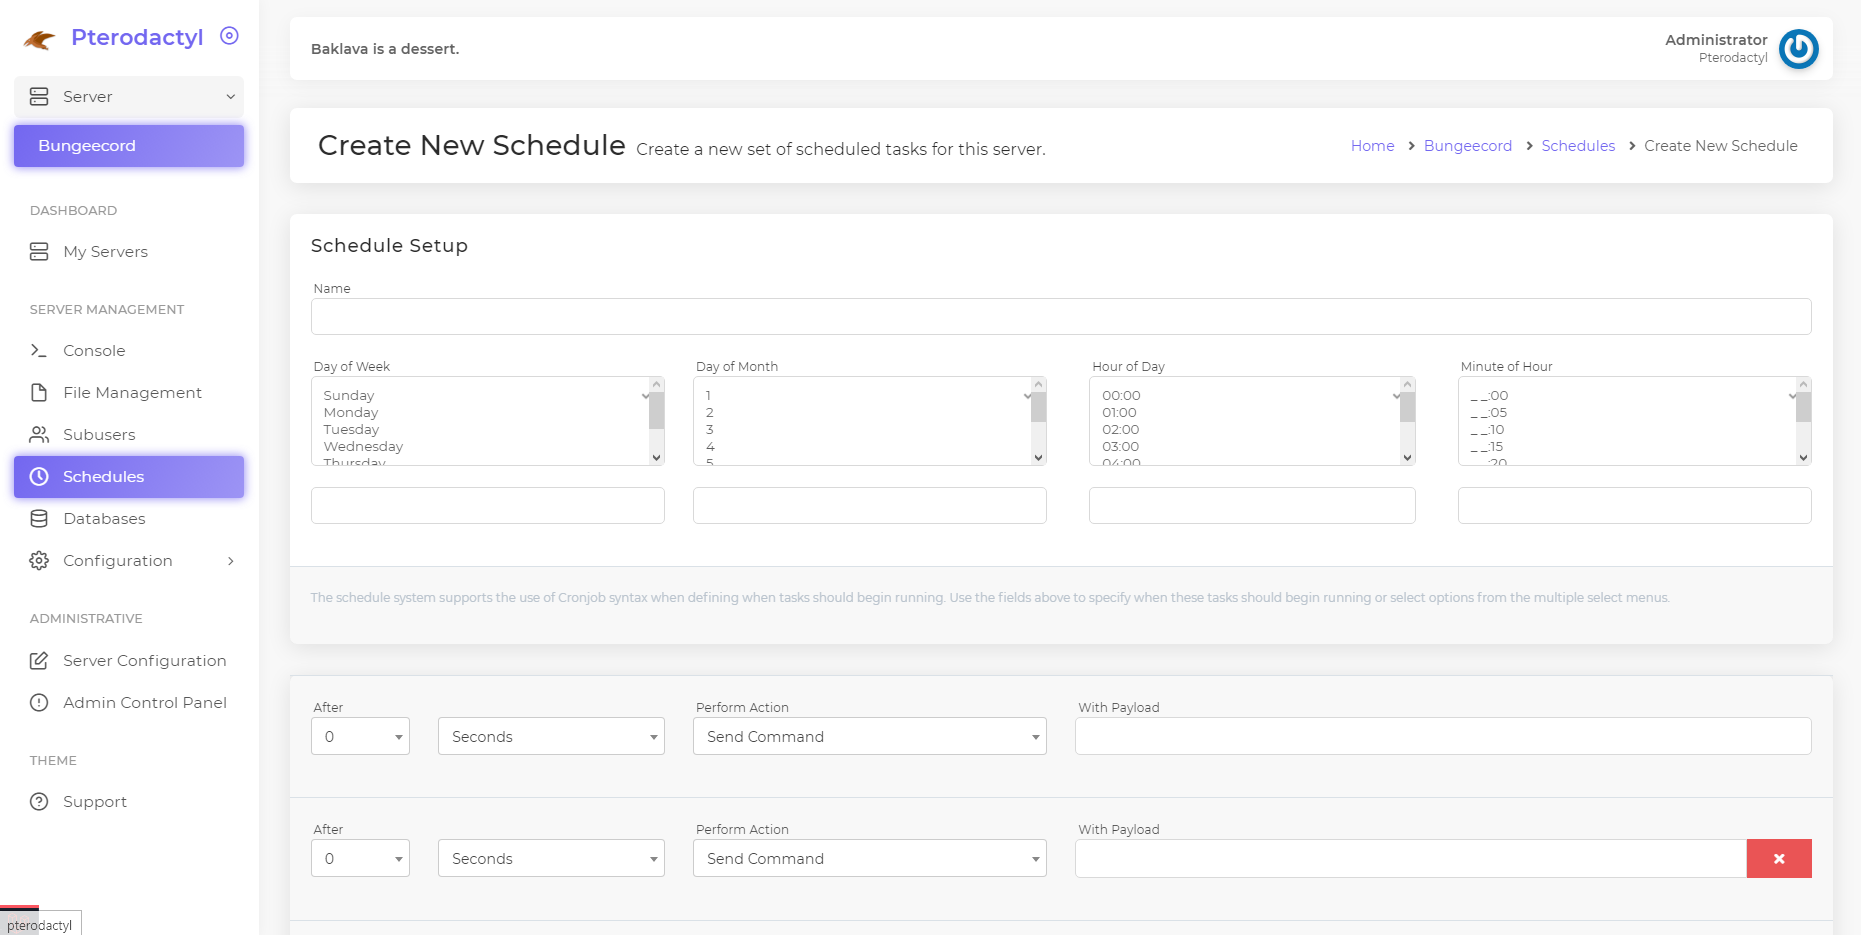Click the schedule Name input field

pos(1060,317)
